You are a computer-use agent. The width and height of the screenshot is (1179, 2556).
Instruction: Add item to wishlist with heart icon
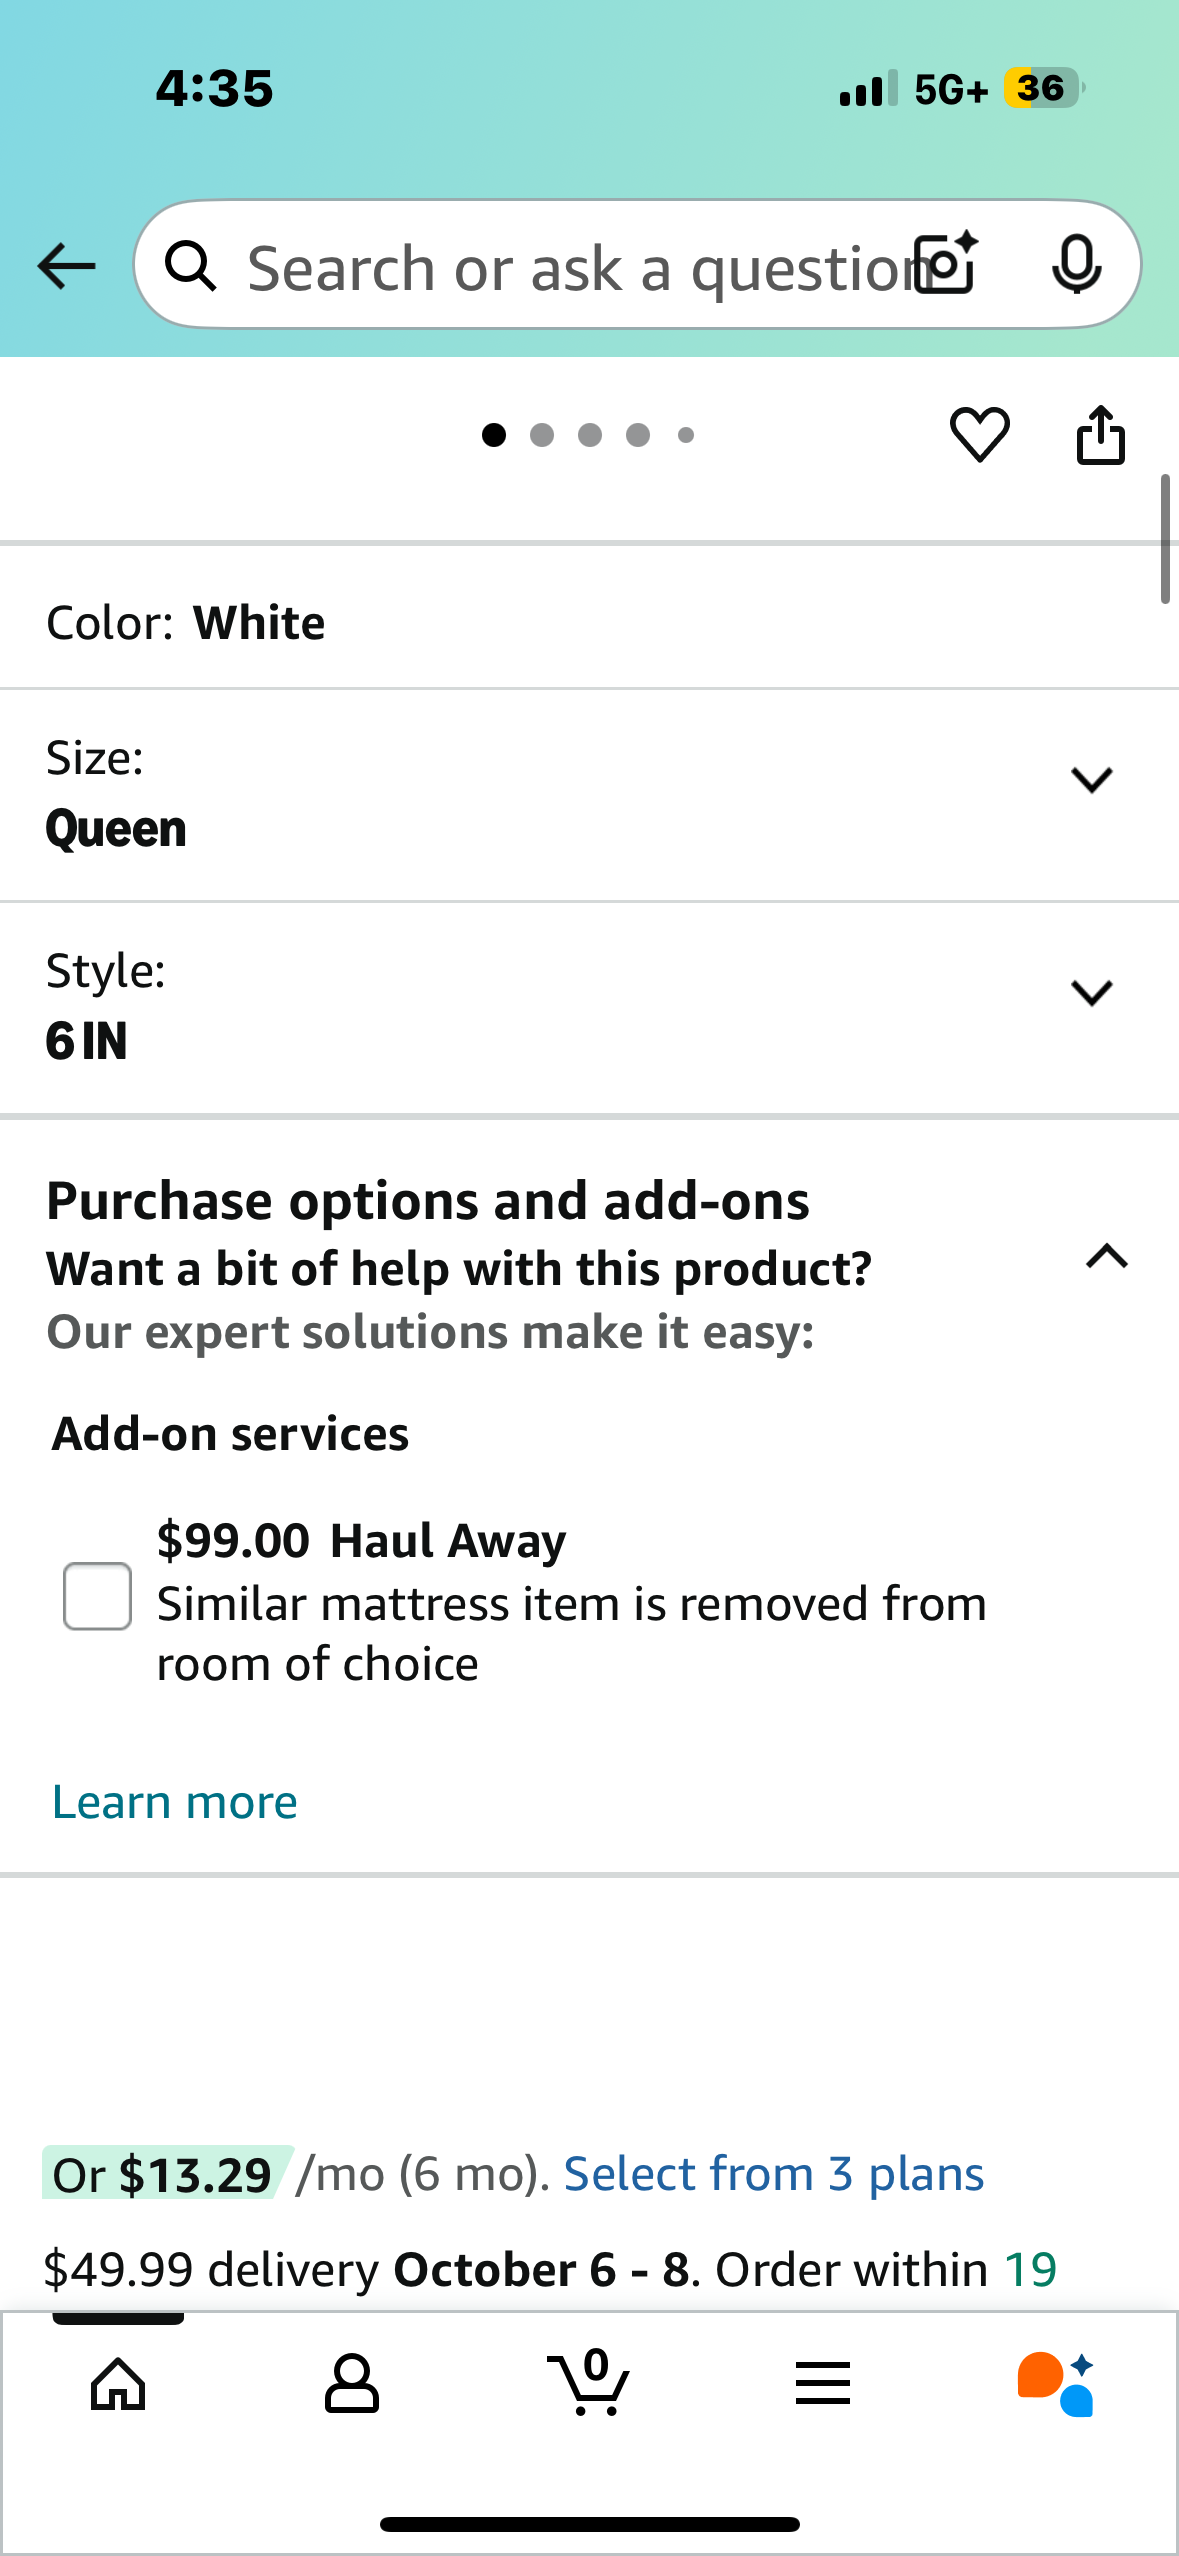979,435
